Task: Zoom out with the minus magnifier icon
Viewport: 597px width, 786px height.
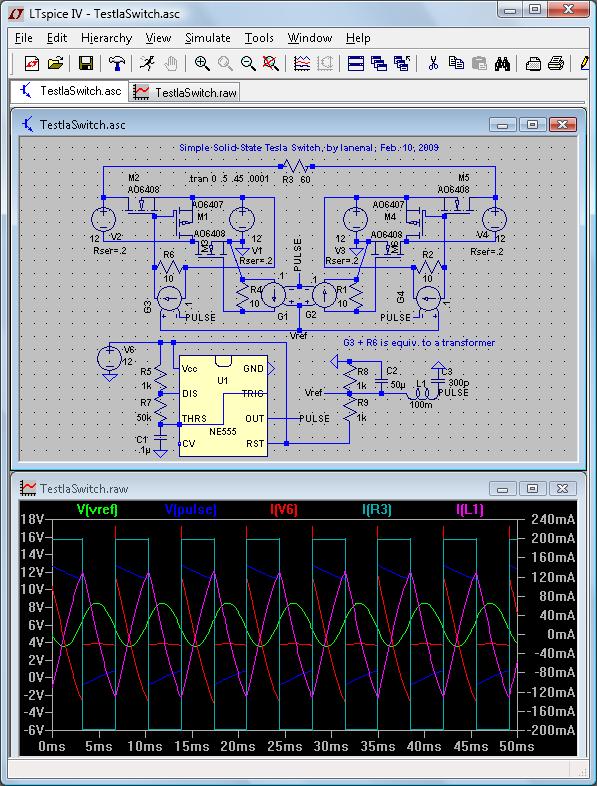Action: [x=248, y=63]
